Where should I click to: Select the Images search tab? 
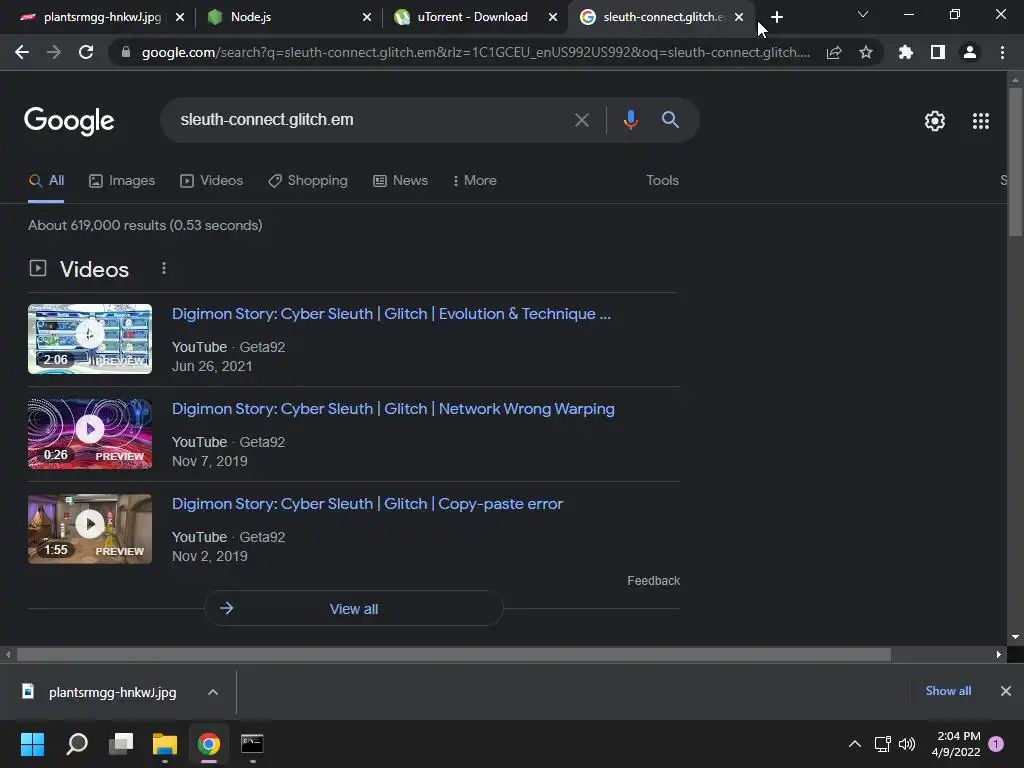pyautogui.click(x=122, y=180)
